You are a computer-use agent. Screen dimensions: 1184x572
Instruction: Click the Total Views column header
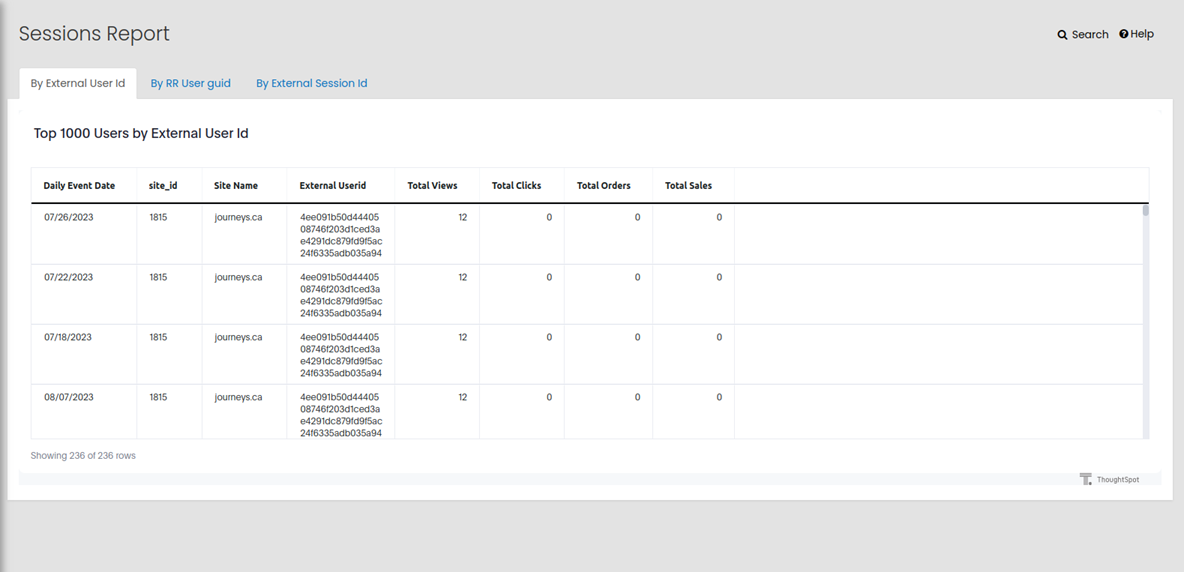point(432,186)
